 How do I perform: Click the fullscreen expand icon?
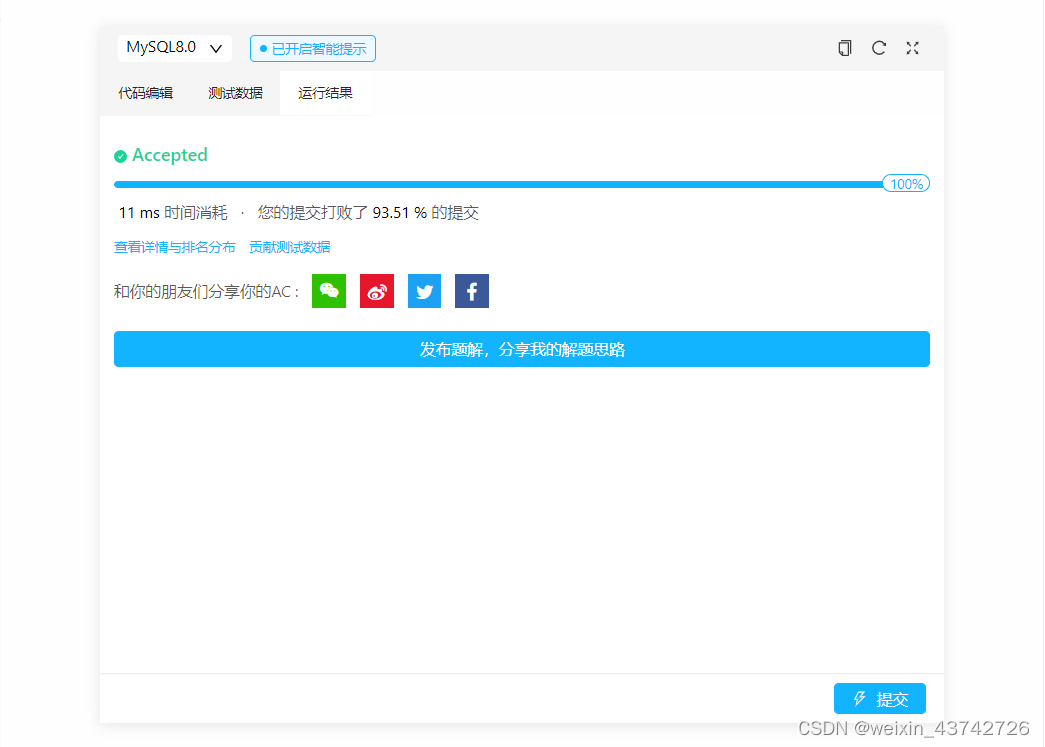coord(912,48)
